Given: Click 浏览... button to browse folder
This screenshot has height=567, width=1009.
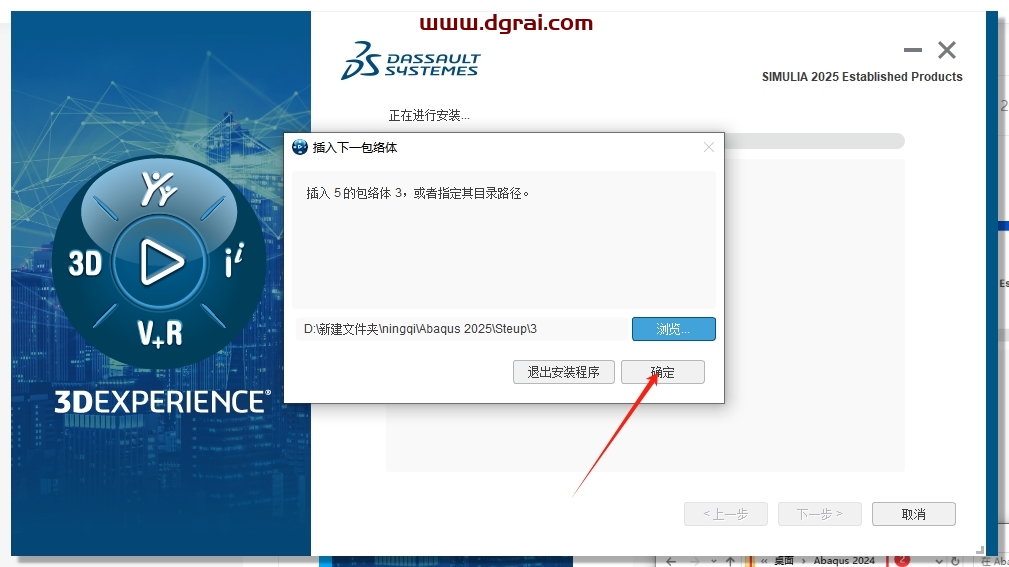Looking at the screenshot, I should point(673,329).
